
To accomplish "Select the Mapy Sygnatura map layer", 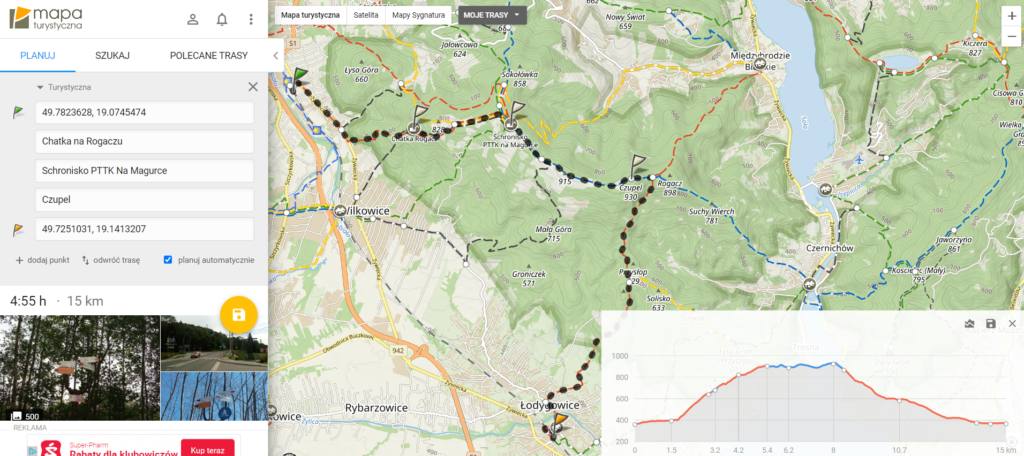I will point(418,15).
